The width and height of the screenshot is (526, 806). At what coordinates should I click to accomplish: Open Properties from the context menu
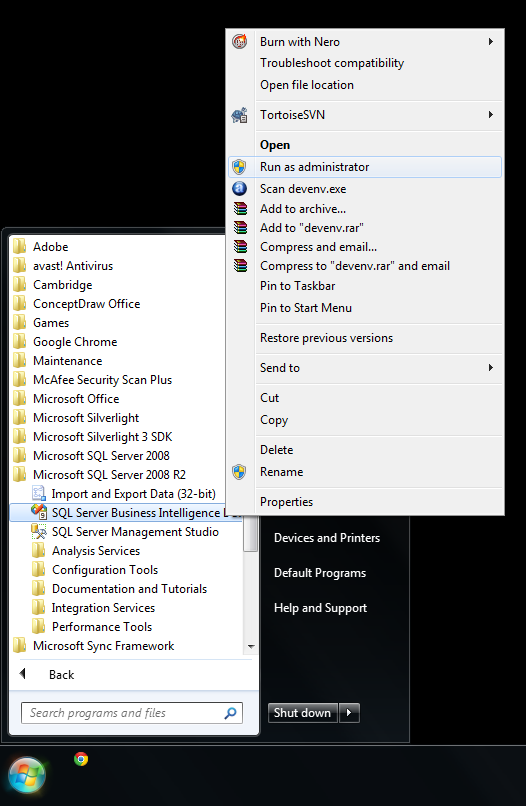tap(286, 502)
